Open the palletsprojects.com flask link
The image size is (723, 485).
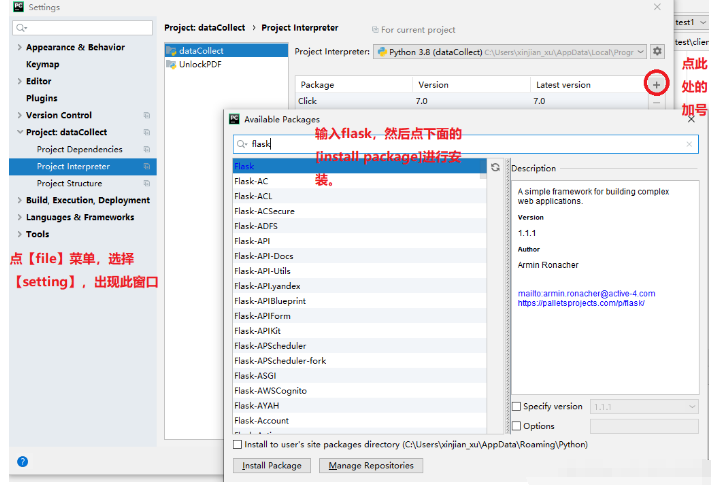pyautogui.click(x=581, y=303)
